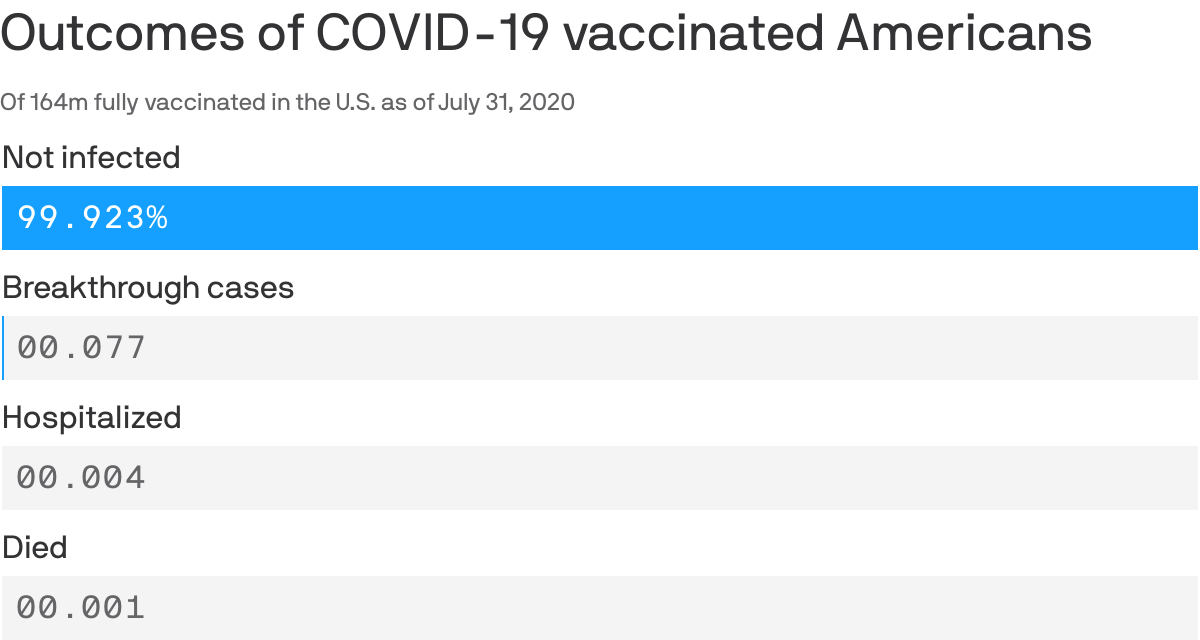Select the "Breakthrough cases" label
The image size is (1200, 640).
148,288
